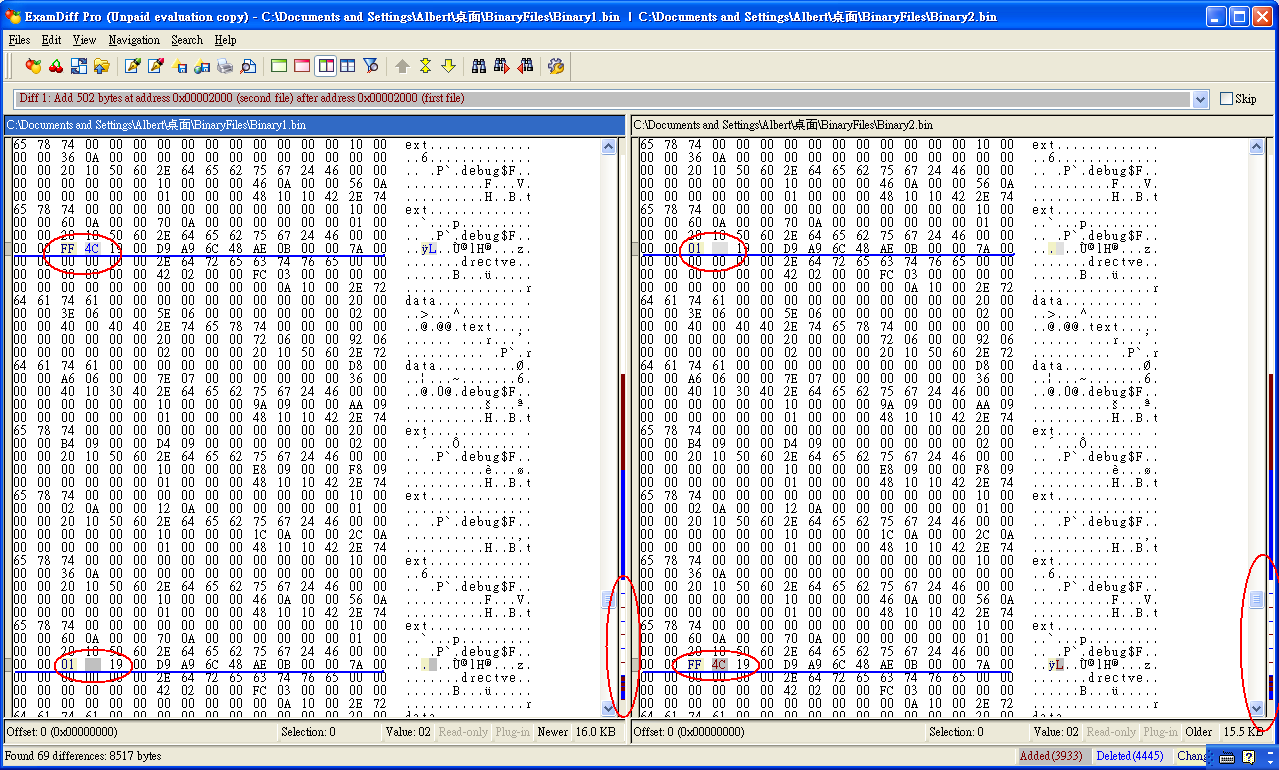Viewport: 1279px width, 770px height.
Task: Click the folder with up-arrow toolbar icon
Action: (102, 66)
